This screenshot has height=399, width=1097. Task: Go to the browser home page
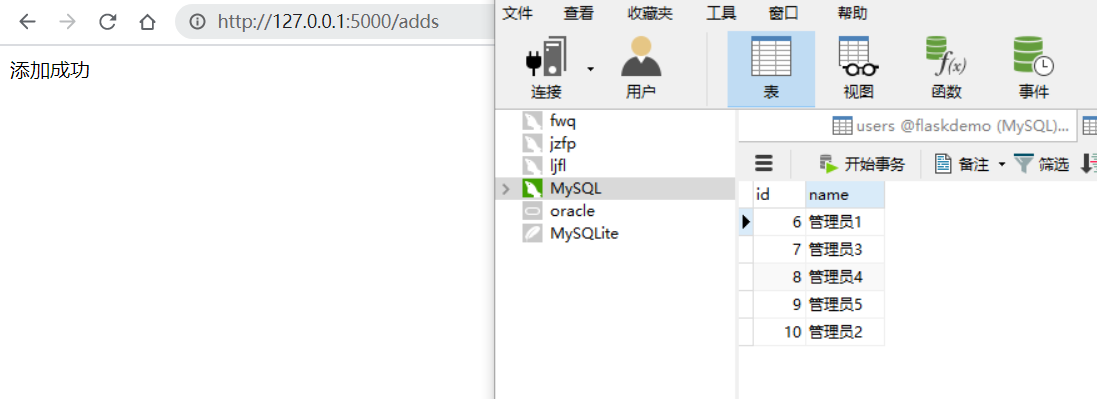pos(147,22)
